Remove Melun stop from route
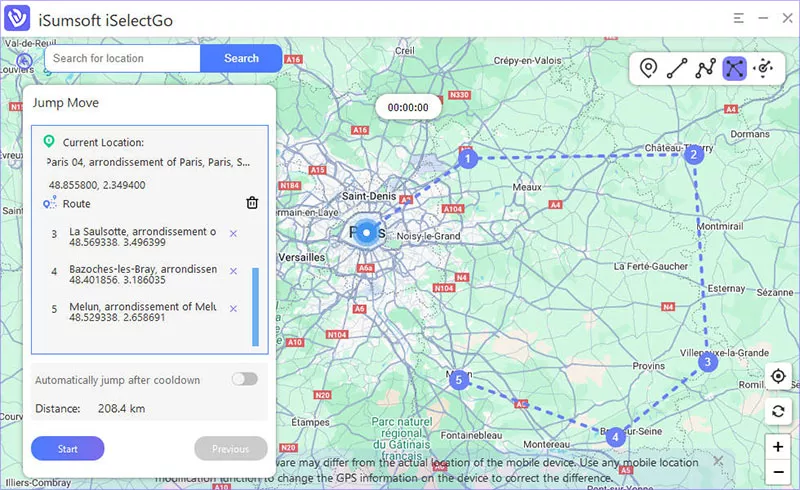The image size is (800, 490). coord(233,308)
